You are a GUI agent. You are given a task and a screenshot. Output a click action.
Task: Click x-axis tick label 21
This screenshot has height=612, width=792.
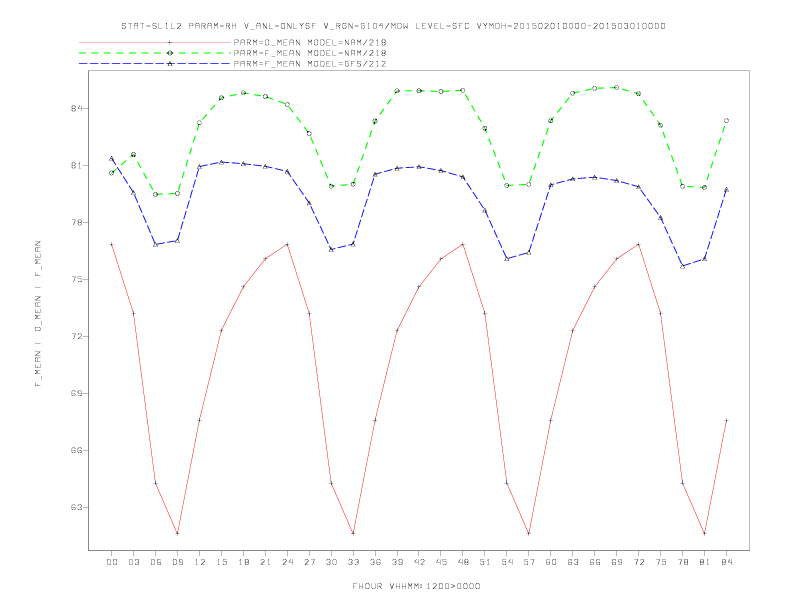coord(266,562)
